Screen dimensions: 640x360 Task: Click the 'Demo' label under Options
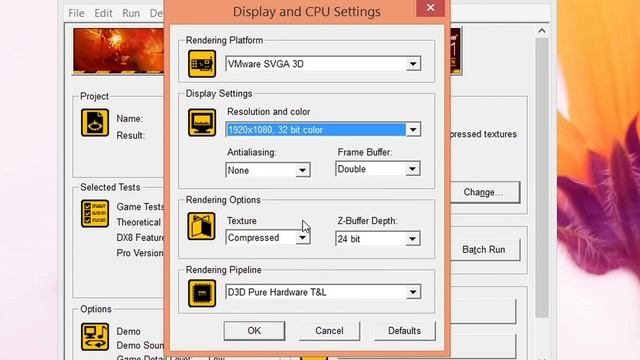pos(128,331)
